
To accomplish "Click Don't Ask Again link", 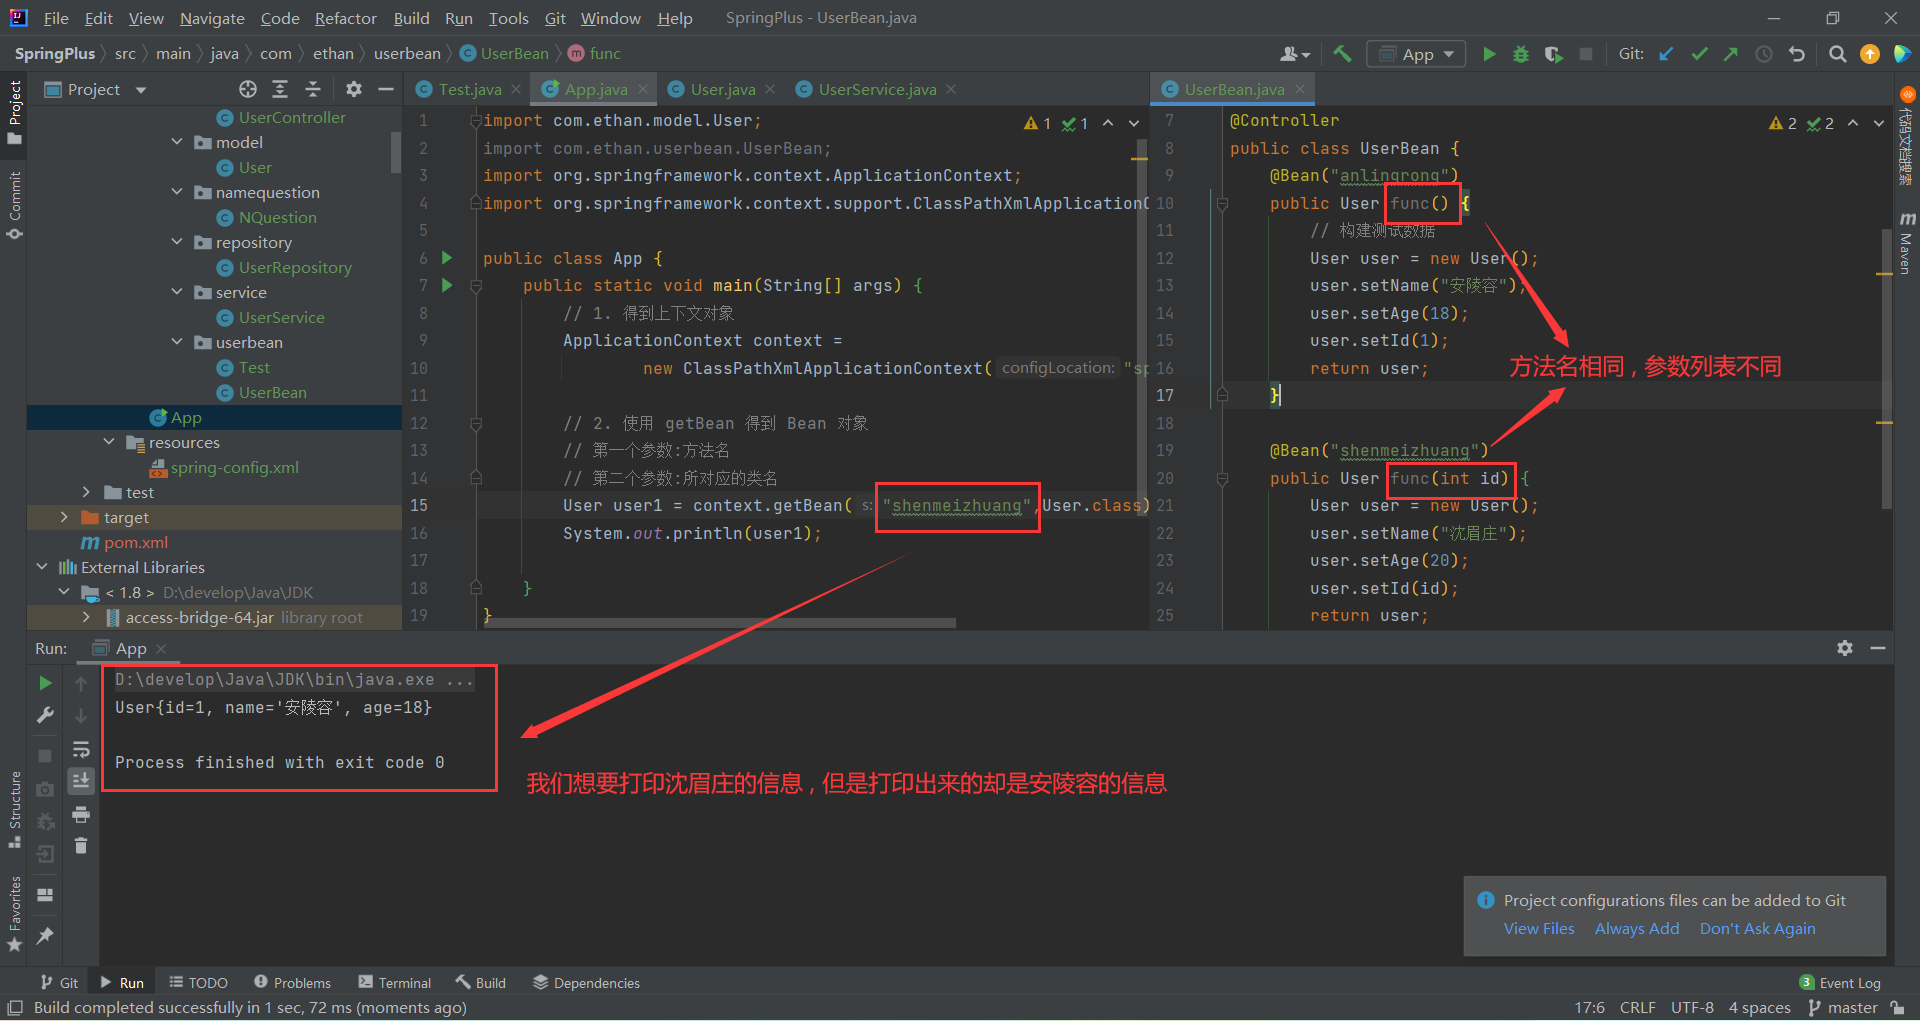I will [x=1757, y=928].
